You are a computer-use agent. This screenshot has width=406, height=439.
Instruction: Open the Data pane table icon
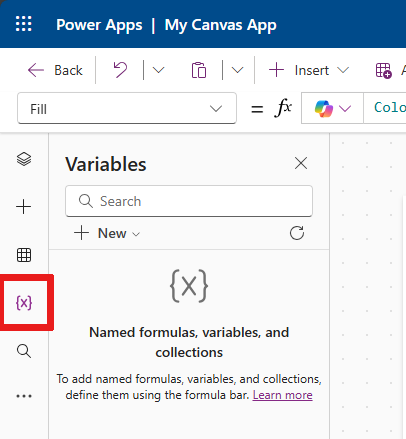24,255
